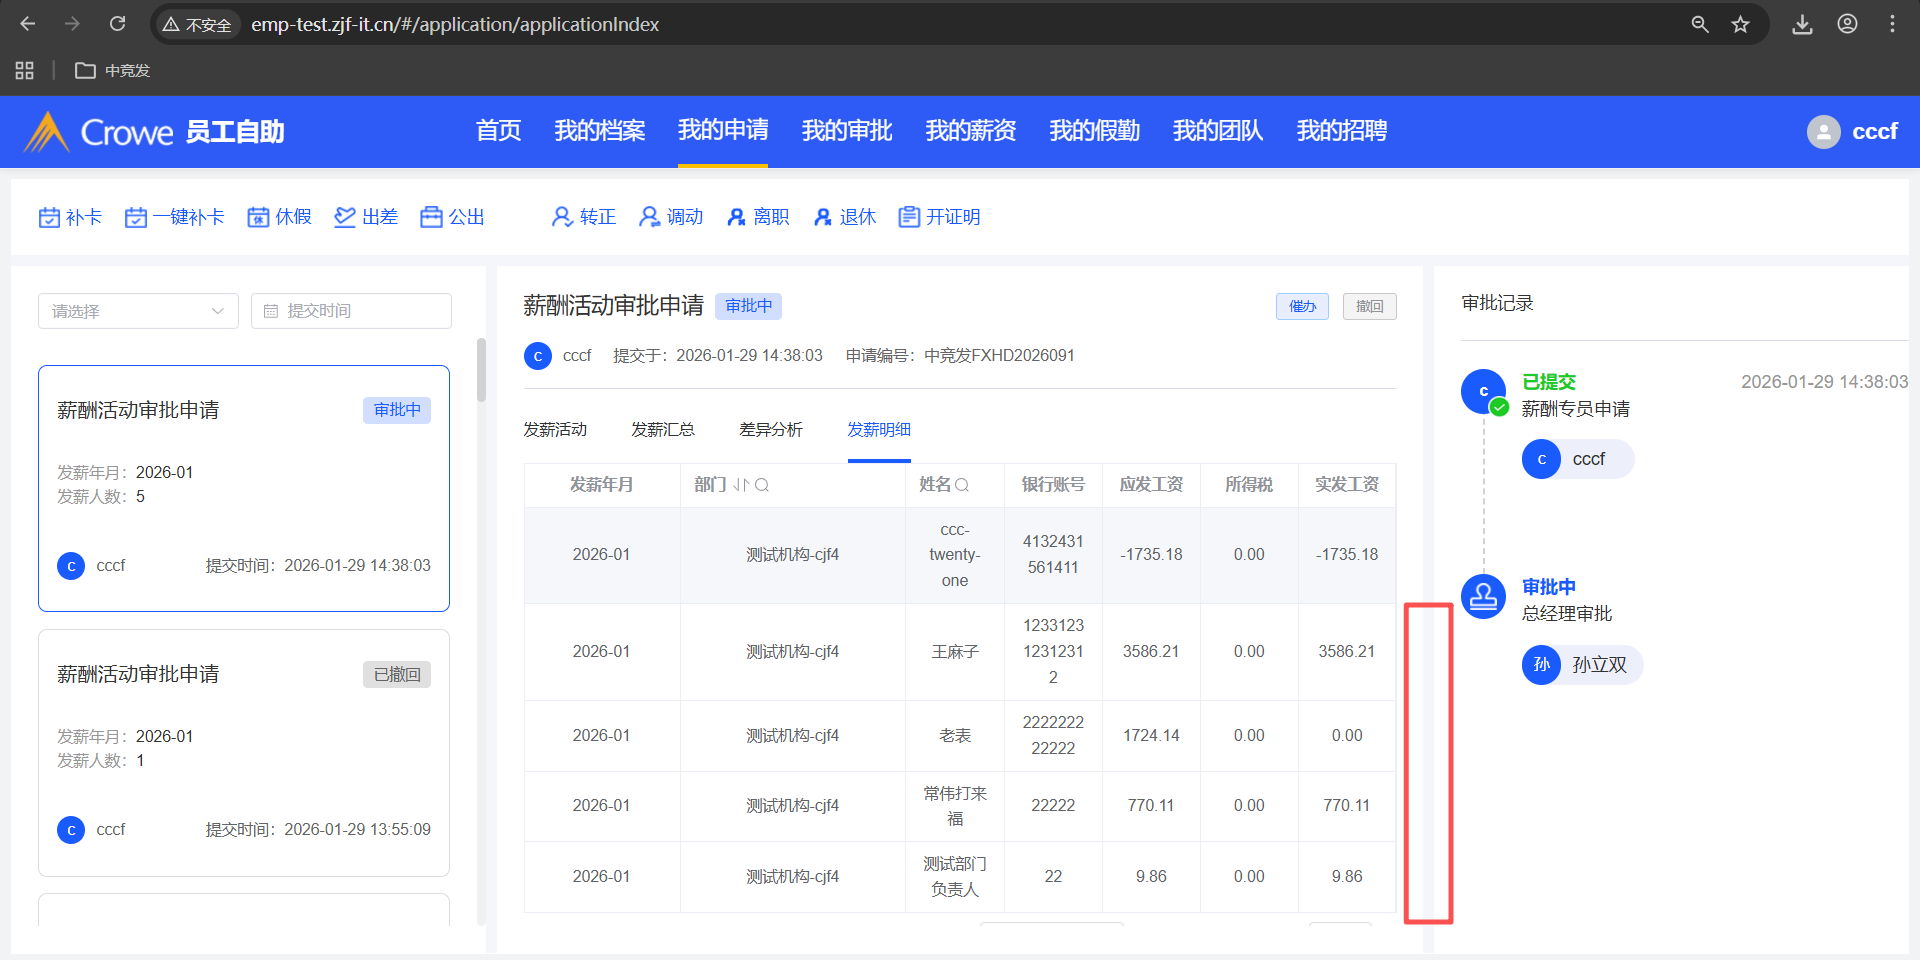
Task: Click the 开证明 certificate icon
Action: (909, 217)
